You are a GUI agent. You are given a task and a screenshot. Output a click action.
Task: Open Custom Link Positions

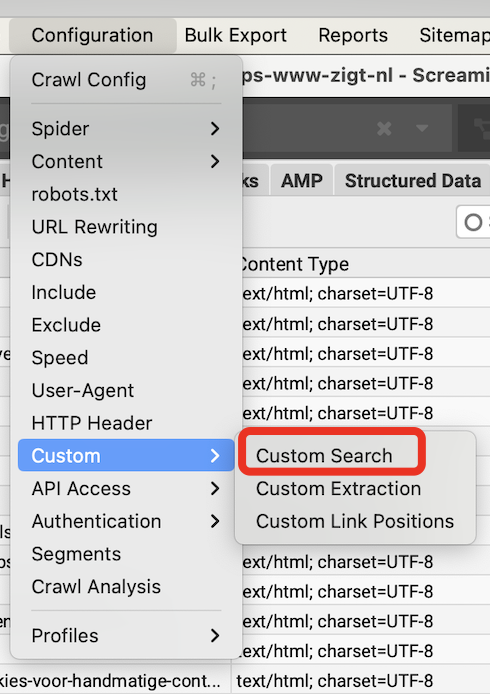(x=355, y=521)
